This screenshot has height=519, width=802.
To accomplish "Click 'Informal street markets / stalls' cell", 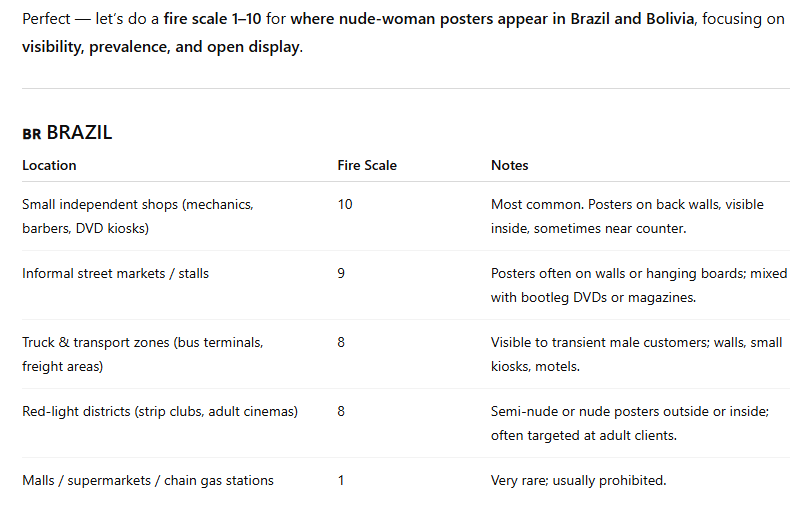I will (115, 273).
